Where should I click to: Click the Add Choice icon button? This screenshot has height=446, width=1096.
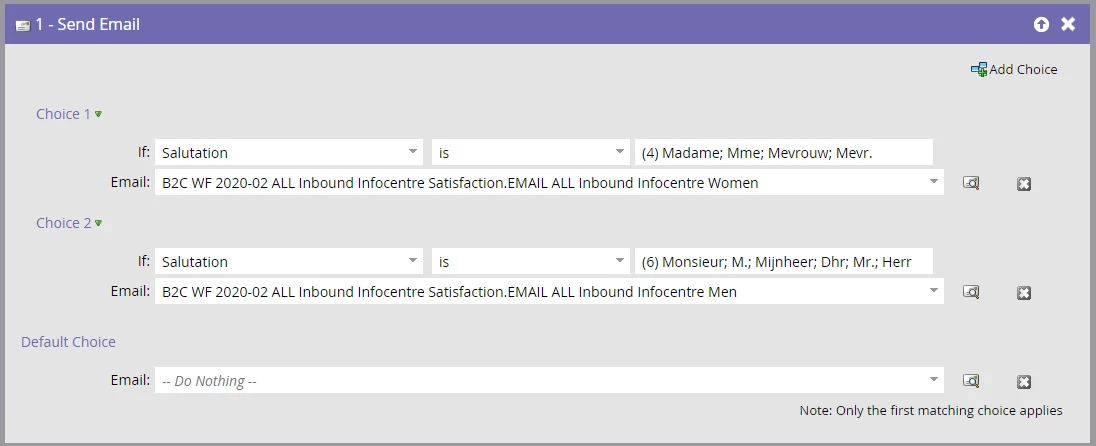979,69
